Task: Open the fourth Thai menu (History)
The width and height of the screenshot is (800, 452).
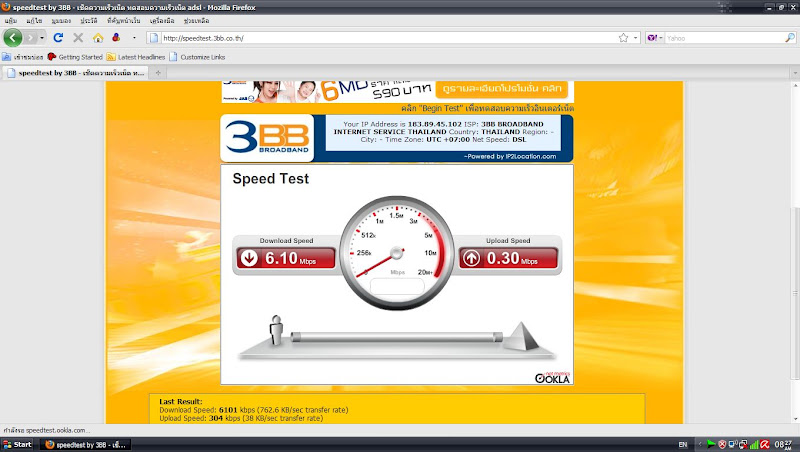Action: (88, 21)
